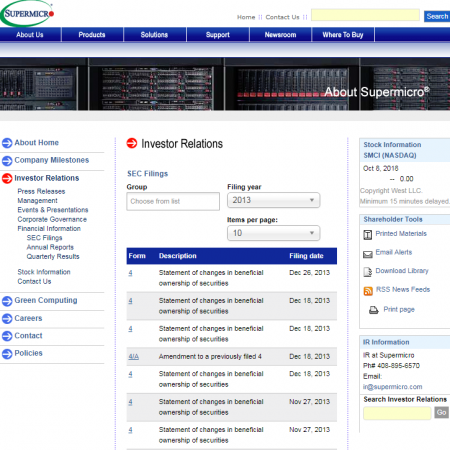Open the Products menu
The image size is (450, 450).
click(92, 35)
